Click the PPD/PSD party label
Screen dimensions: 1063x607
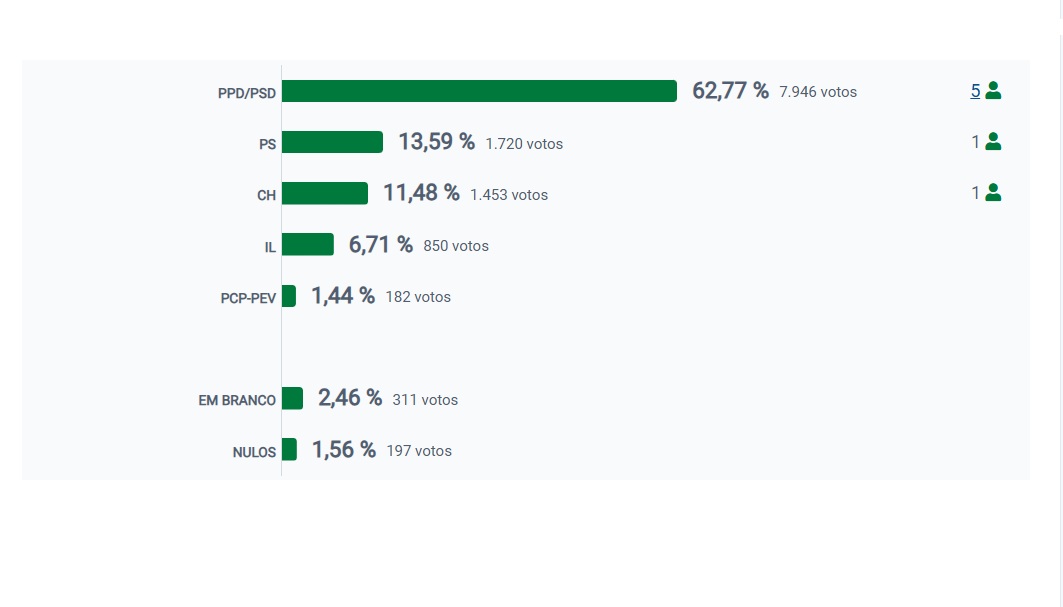point(246,93)
